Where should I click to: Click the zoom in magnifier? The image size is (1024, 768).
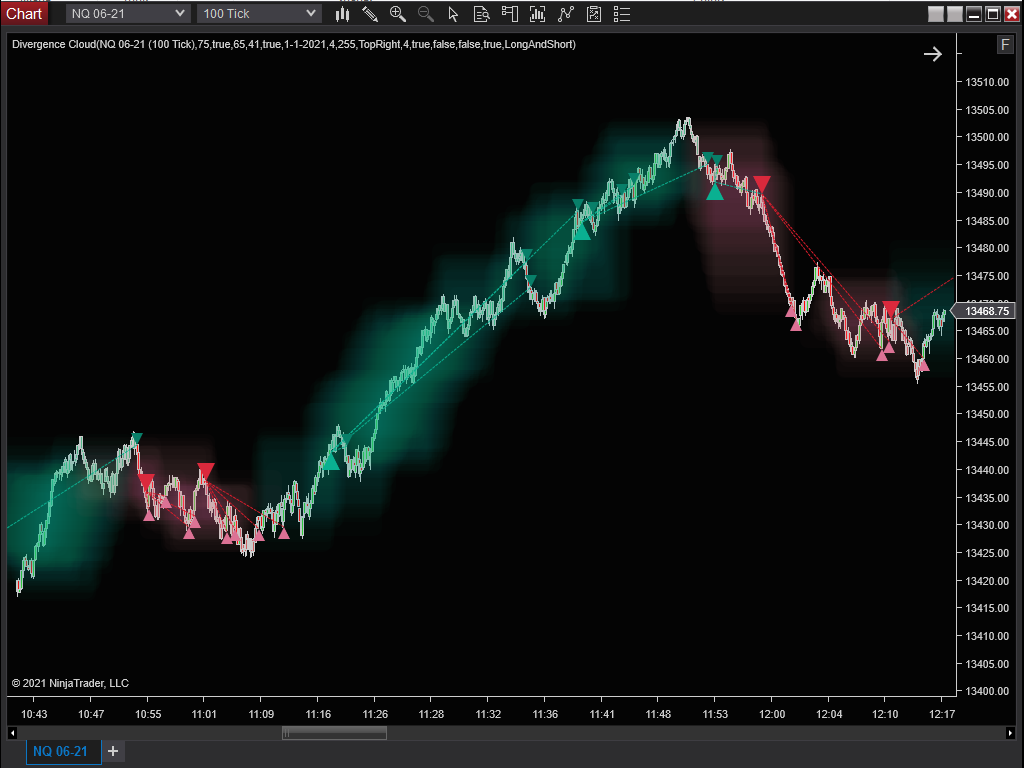click(x=398, y=14)
